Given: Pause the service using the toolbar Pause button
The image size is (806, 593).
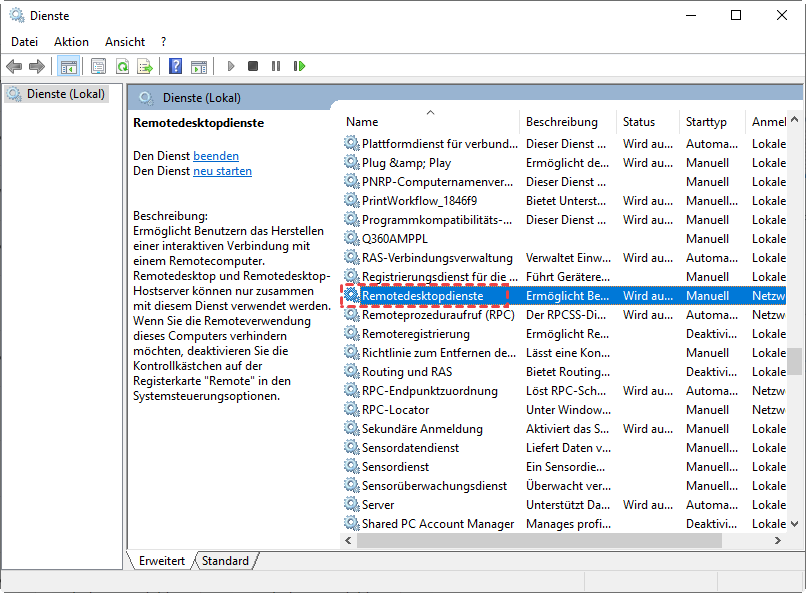Looking at the screenshot, I should (276, 66).
